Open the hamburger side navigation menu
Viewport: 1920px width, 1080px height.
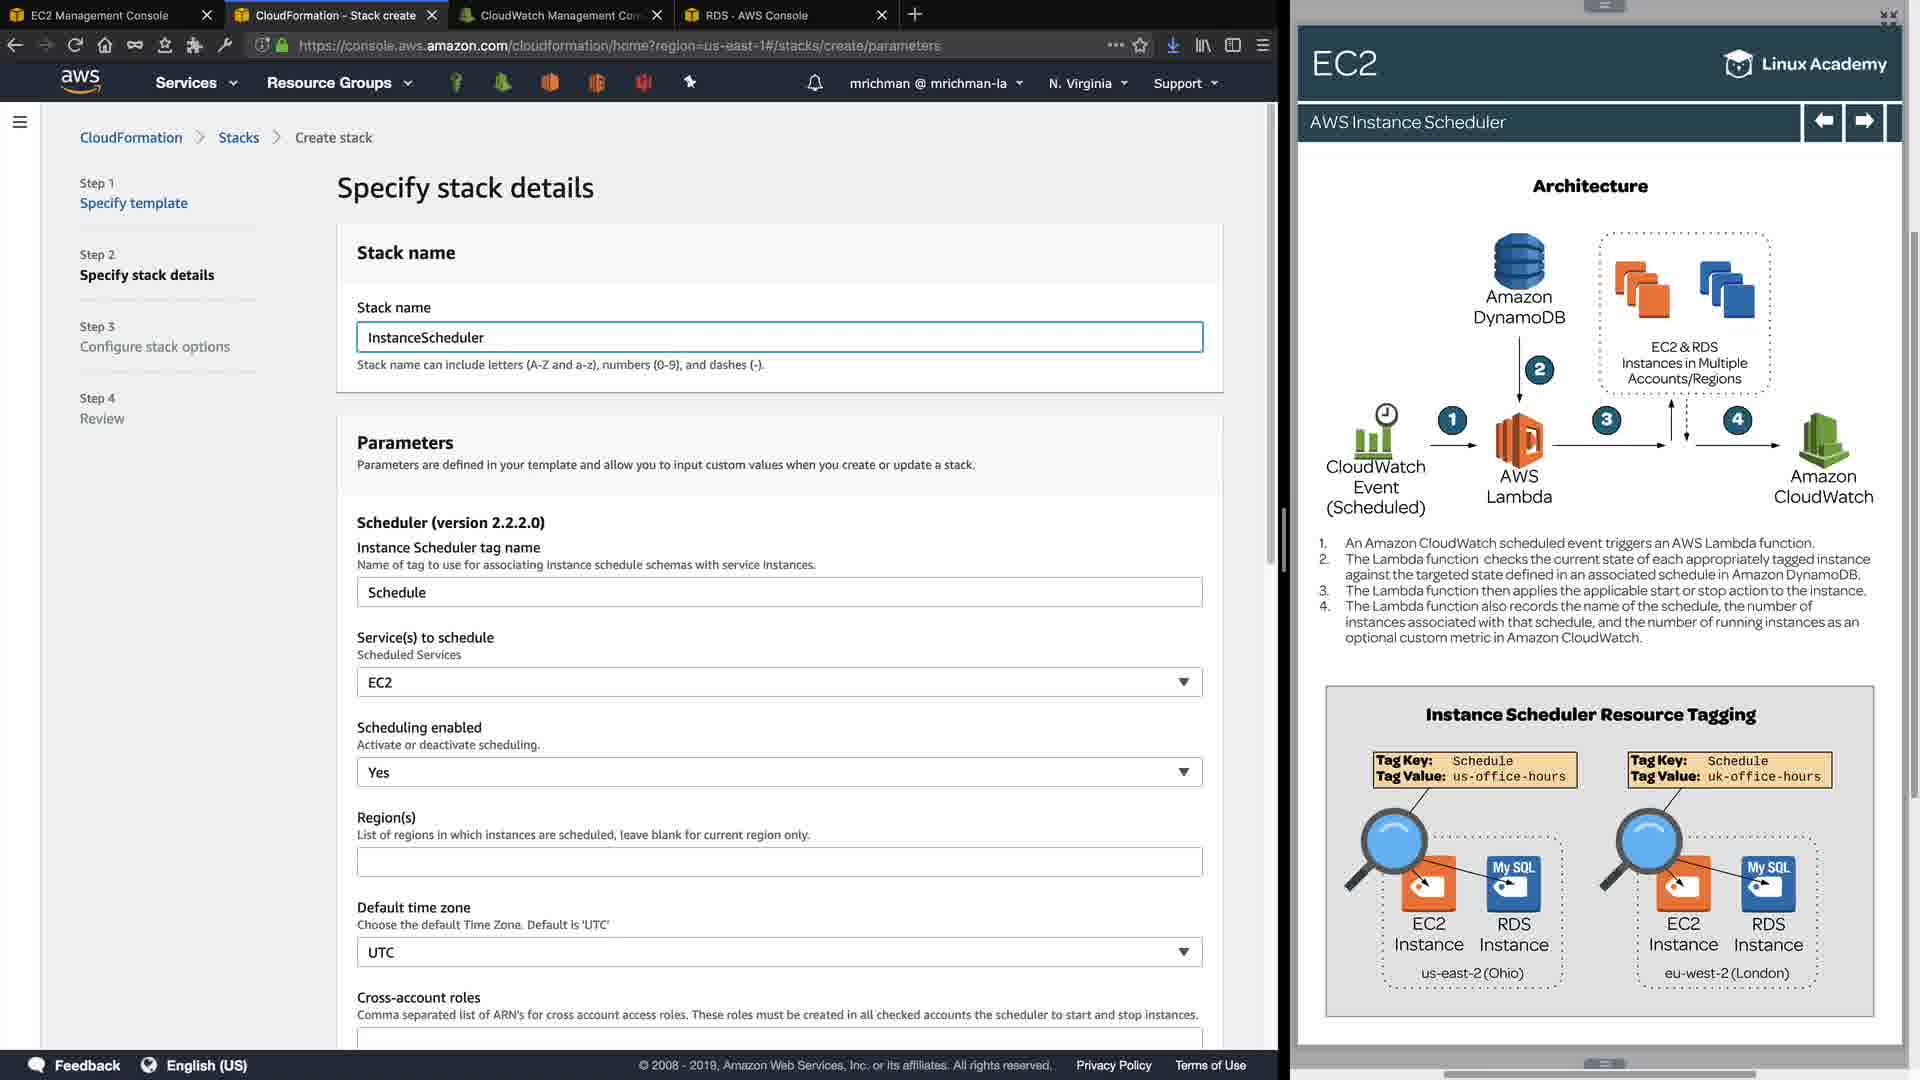coord(19,122)
